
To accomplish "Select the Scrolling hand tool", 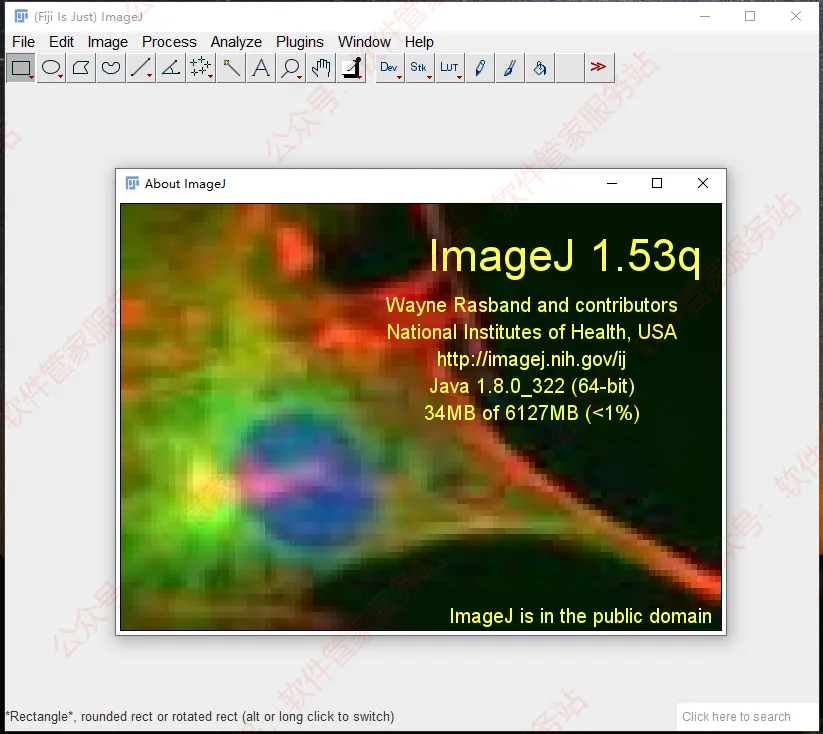I will click(x=321, y=68).
